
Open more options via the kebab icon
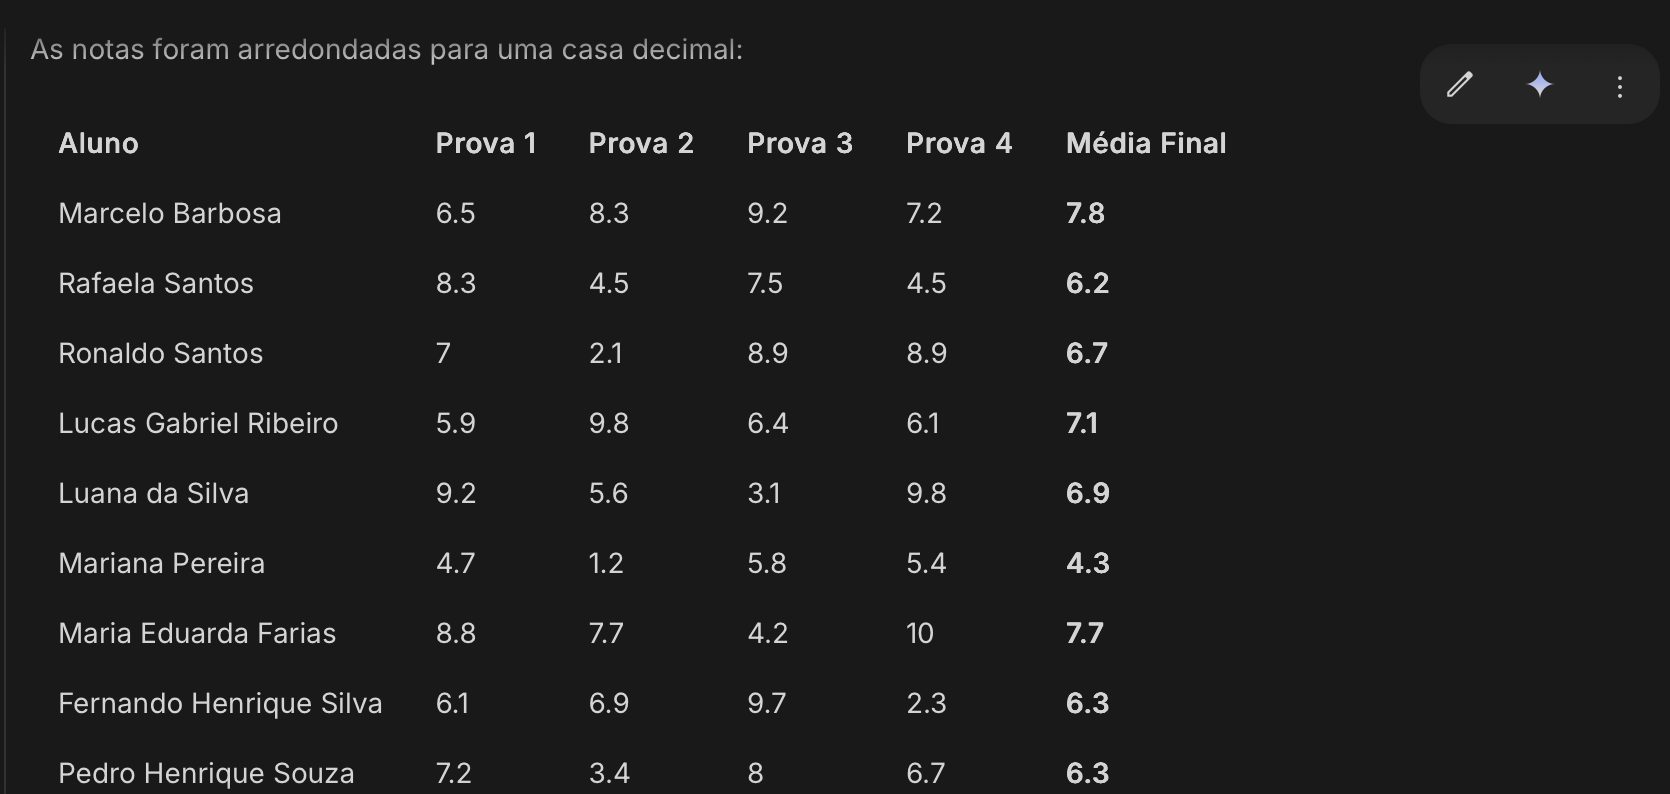pyautogui.click(x=1619, y=87)
